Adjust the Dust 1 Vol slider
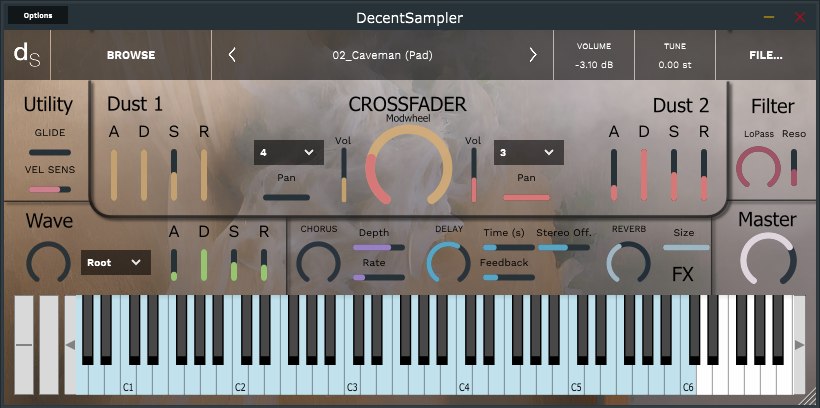The image size is (820, 408). coord(344,175)
